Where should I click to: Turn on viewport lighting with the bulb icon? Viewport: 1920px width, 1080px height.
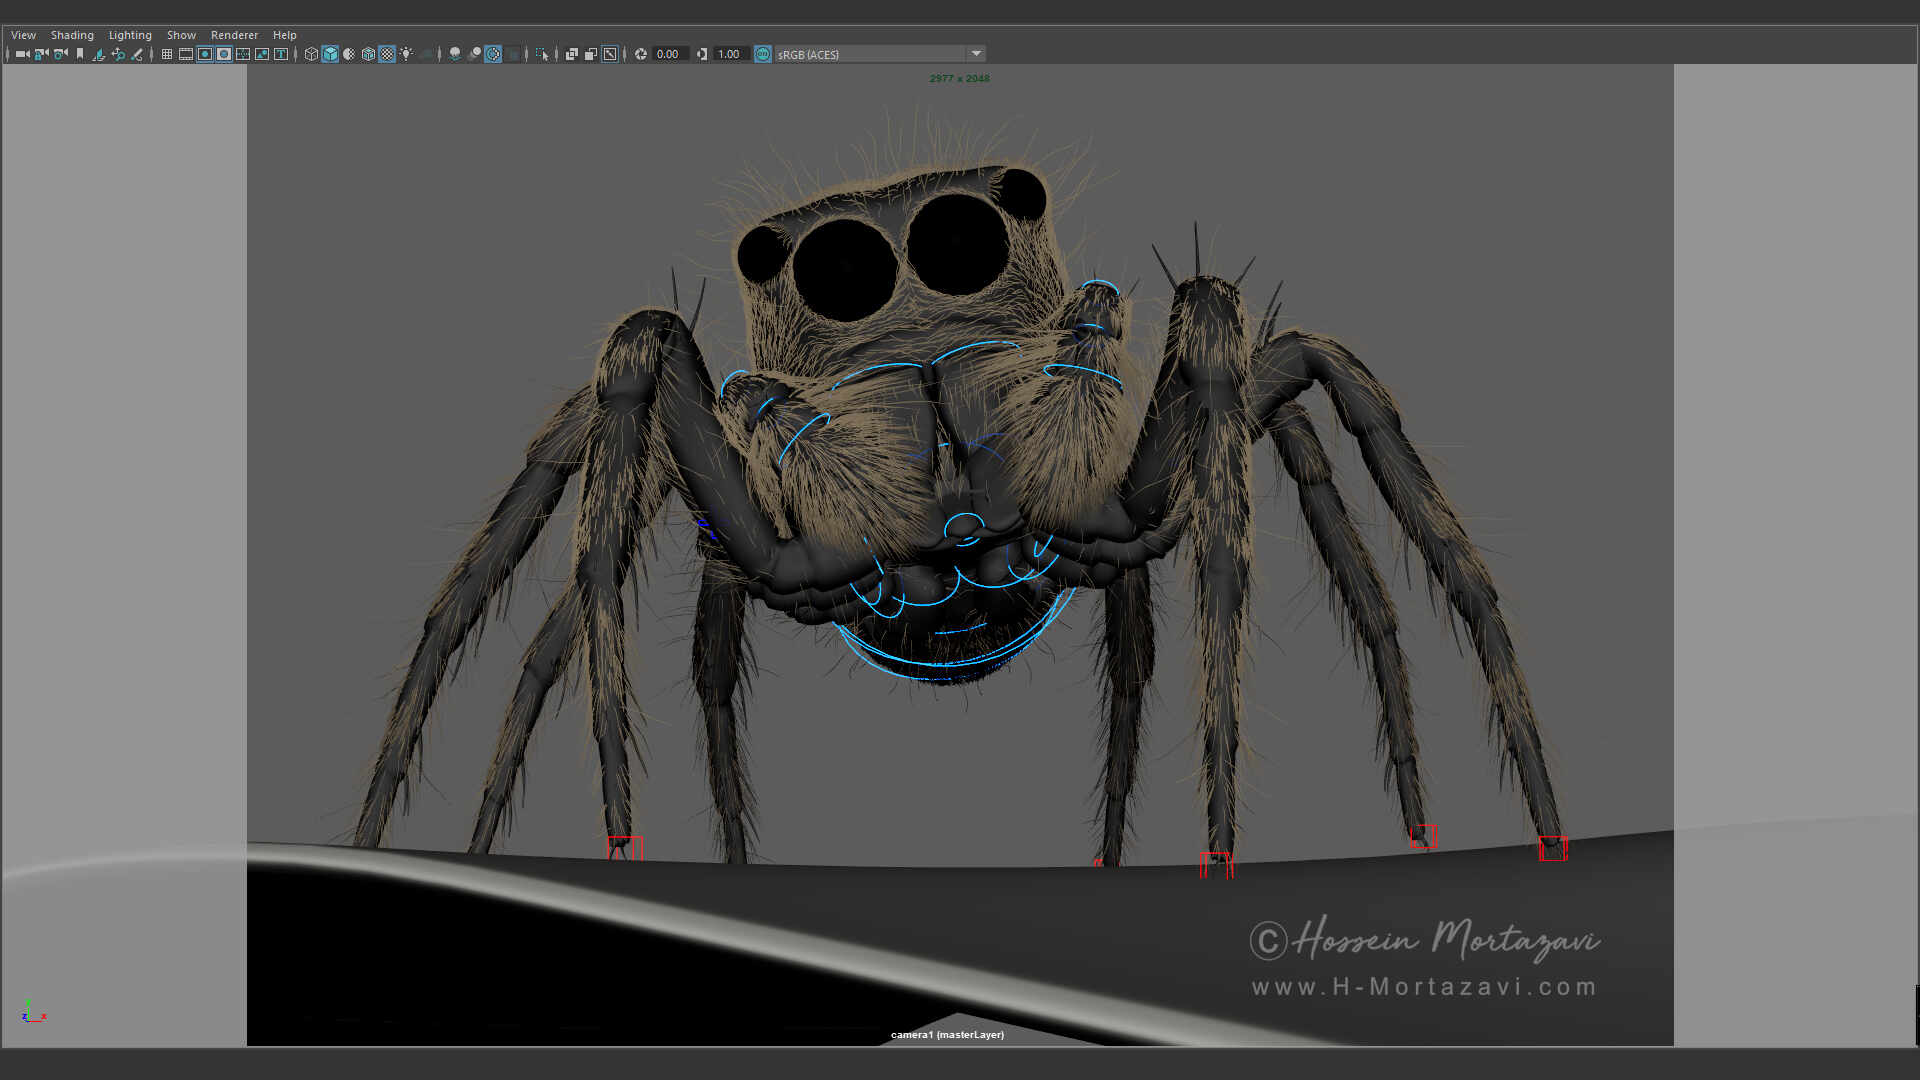pos(406,54)
